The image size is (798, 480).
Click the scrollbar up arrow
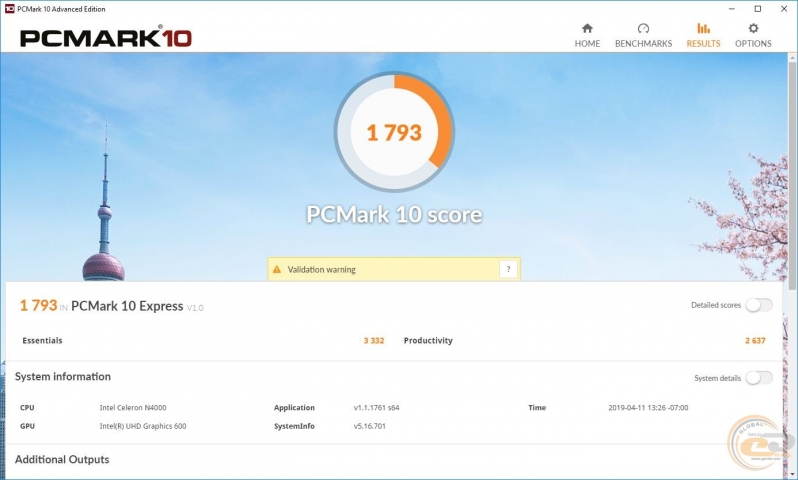click(x=792, y=58)
